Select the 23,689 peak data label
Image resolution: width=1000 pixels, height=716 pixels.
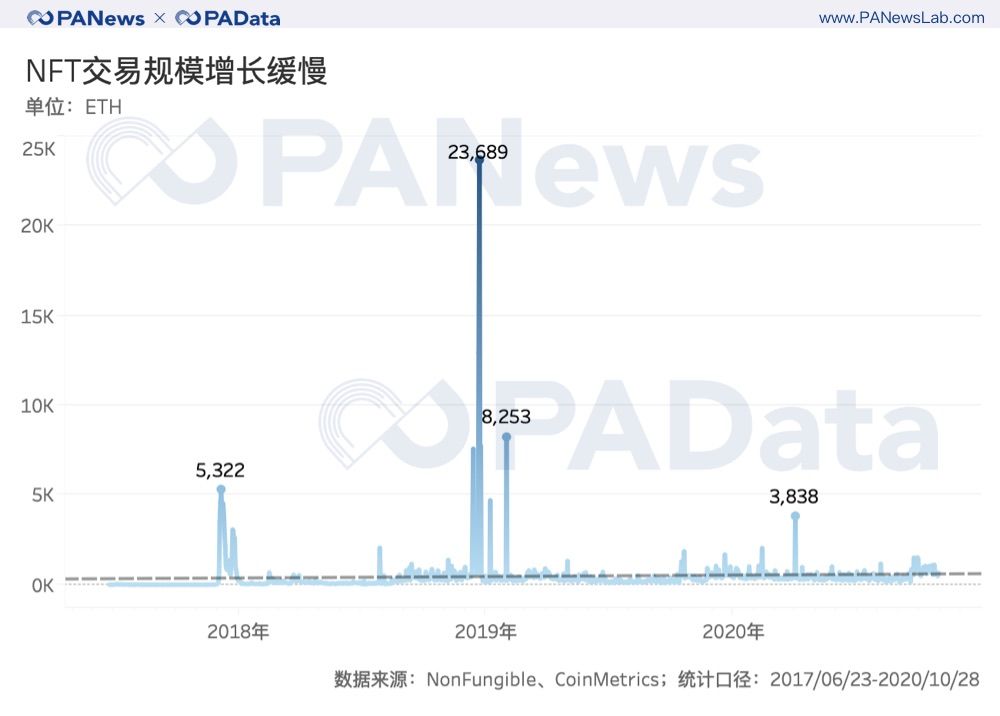click(478, 153)
